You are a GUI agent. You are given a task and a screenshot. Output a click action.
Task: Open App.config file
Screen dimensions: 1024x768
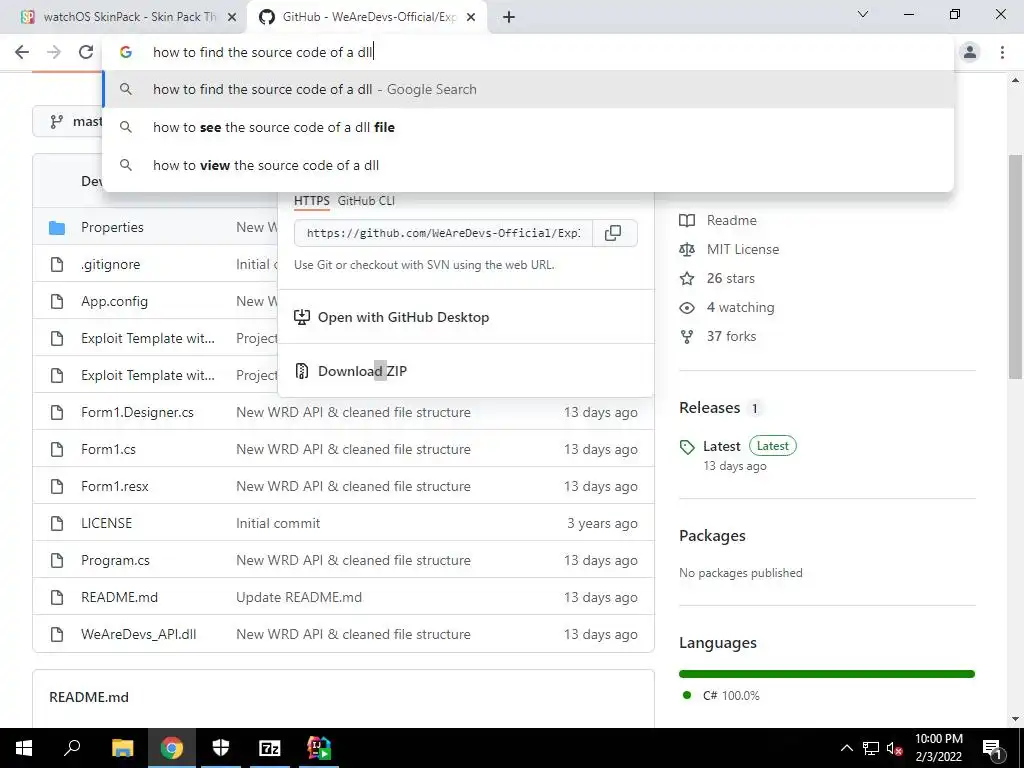point(114,302)
